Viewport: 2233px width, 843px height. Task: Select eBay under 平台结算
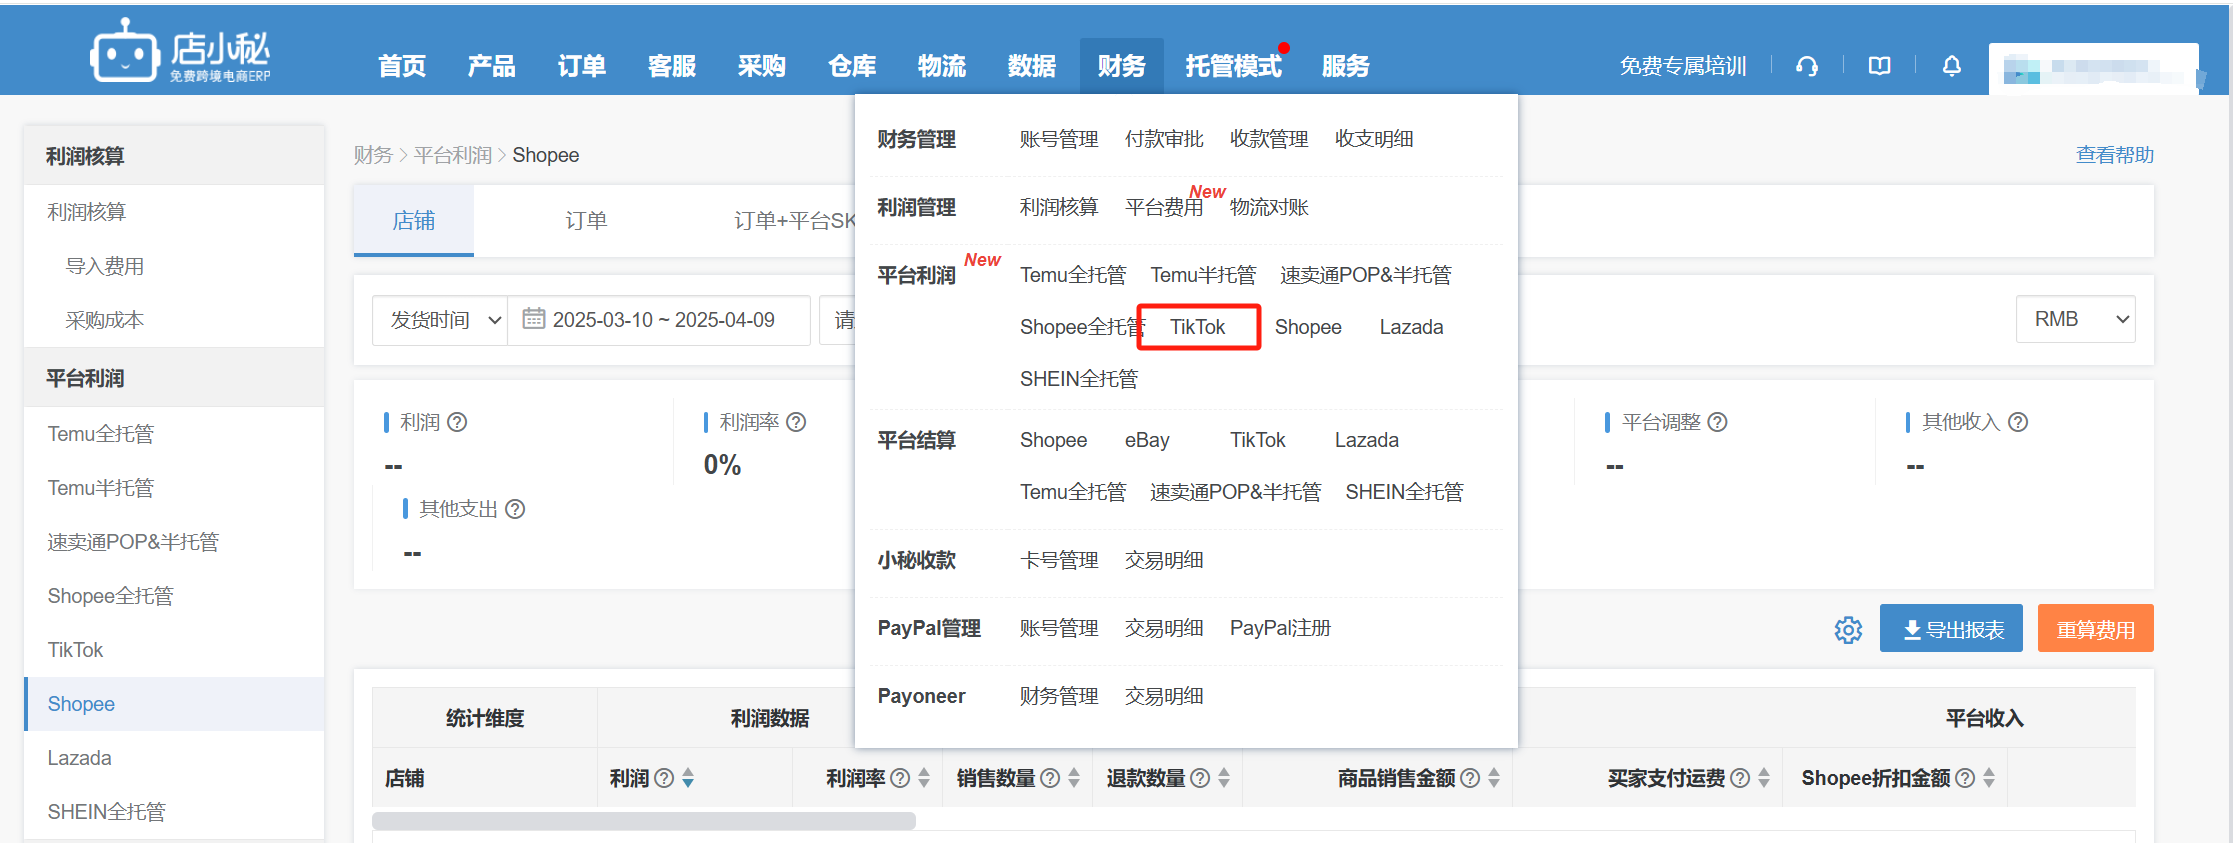1147,440
